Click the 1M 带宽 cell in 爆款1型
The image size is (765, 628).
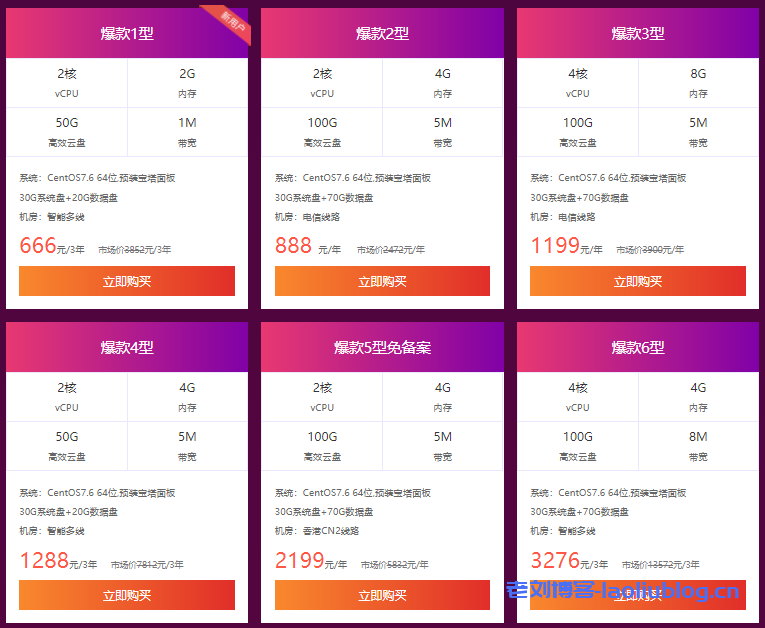(187, 131)
